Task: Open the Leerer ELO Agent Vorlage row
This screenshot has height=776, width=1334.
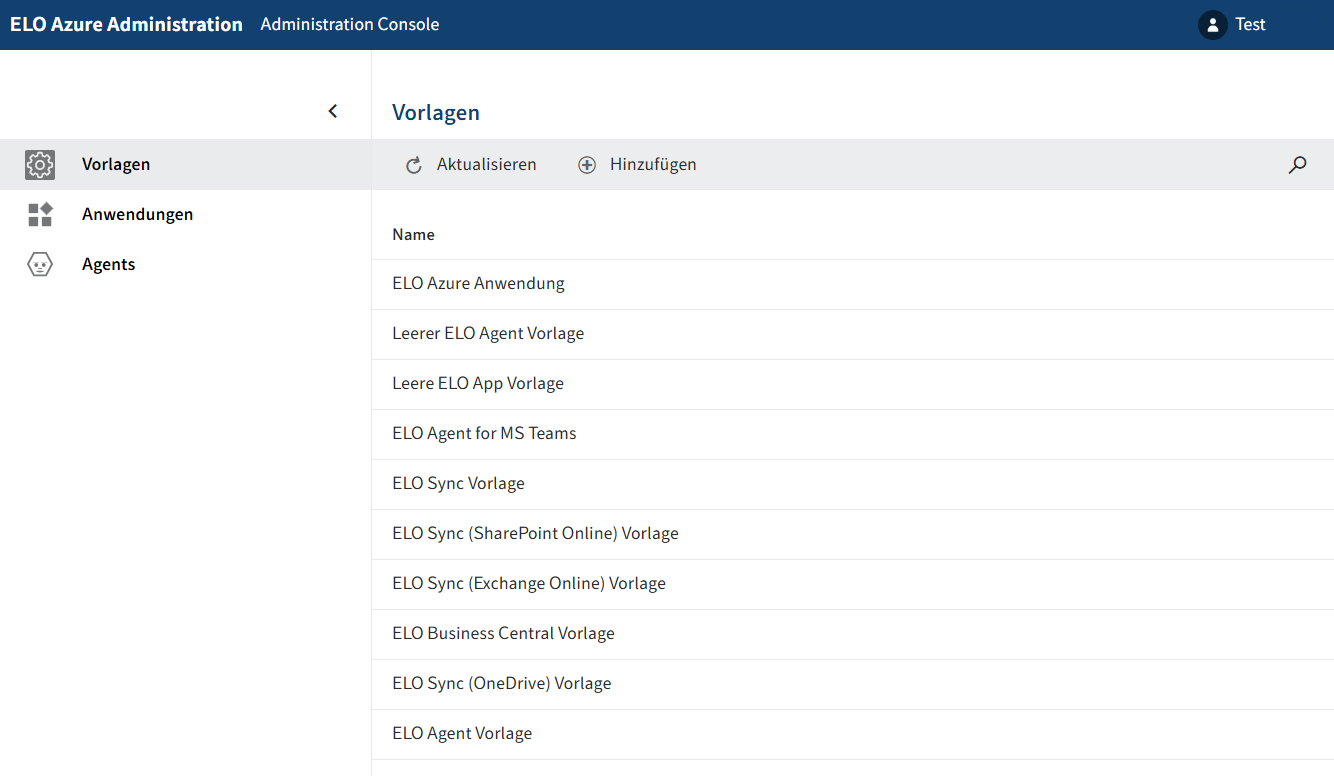Action: click(x=853, y=334)
